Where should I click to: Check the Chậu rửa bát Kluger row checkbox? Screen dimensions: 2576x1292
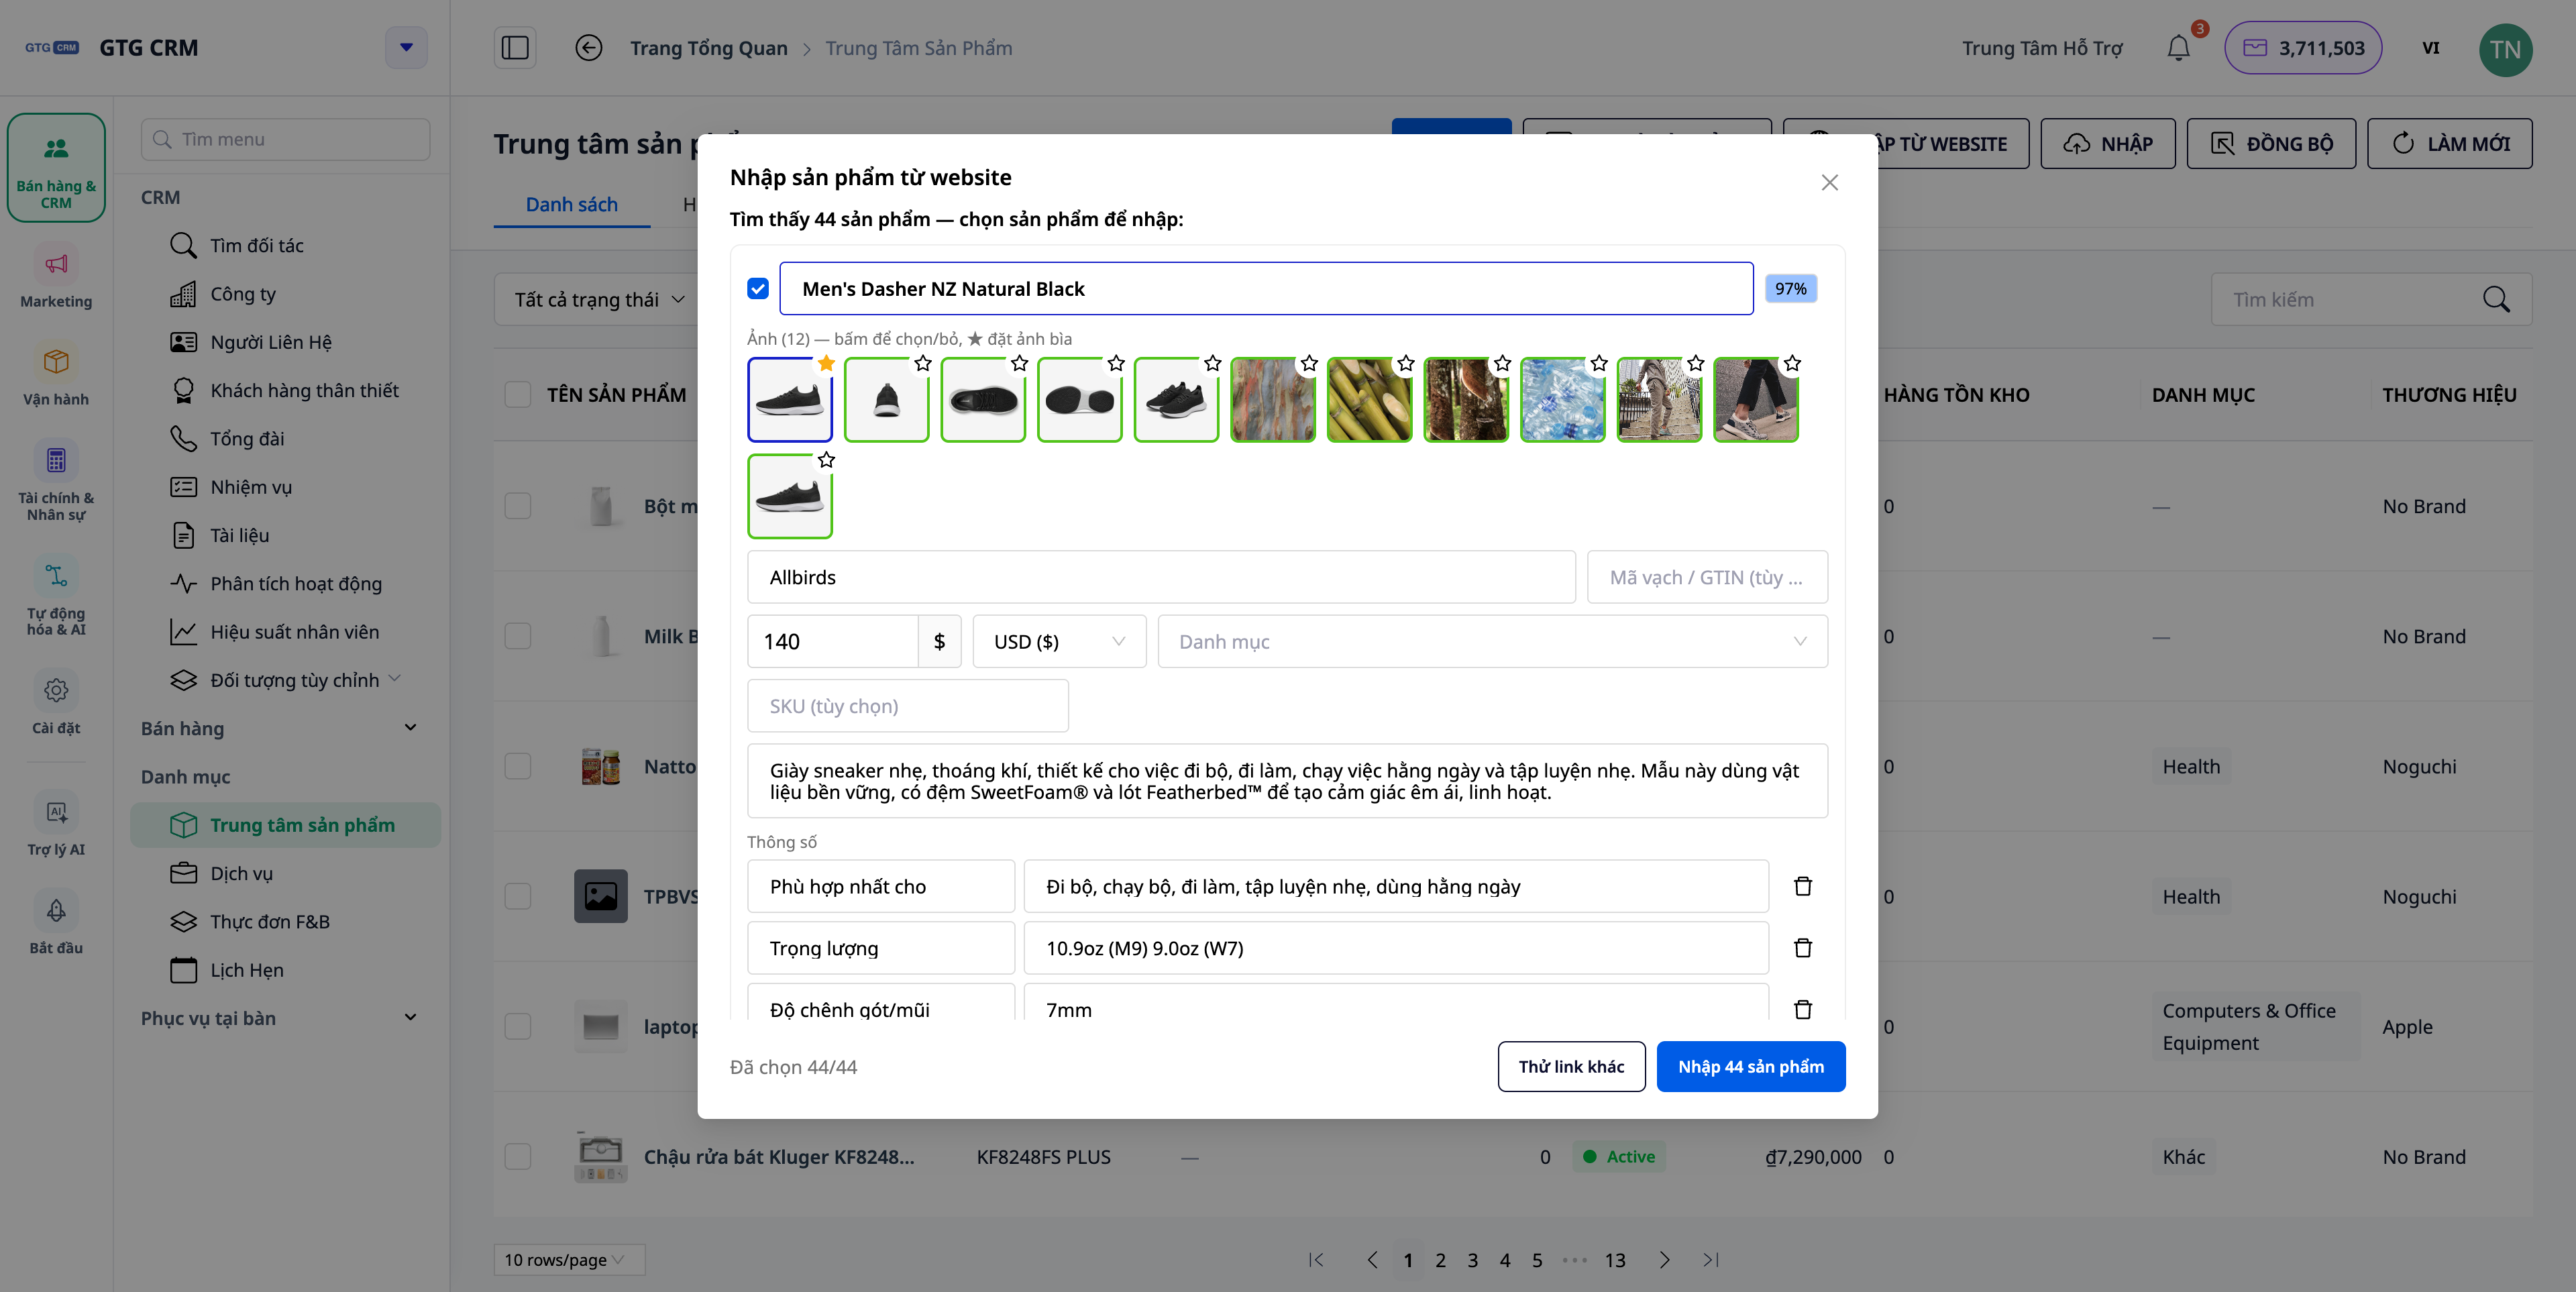coord(518,1157)
